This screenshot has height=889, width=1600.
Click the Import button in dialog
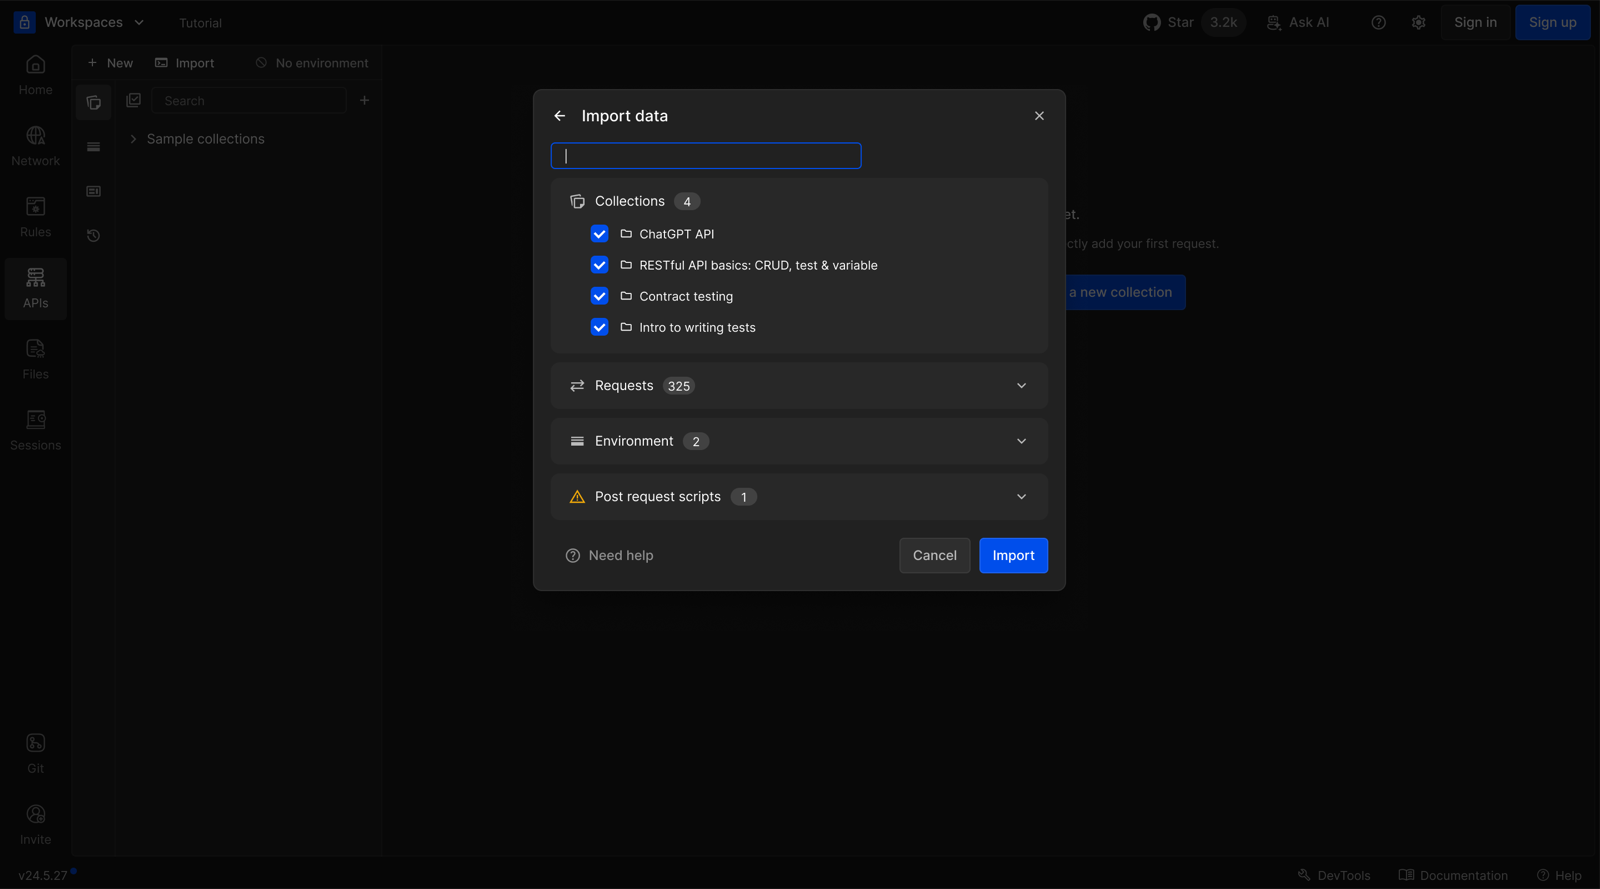pos(1013,556)
